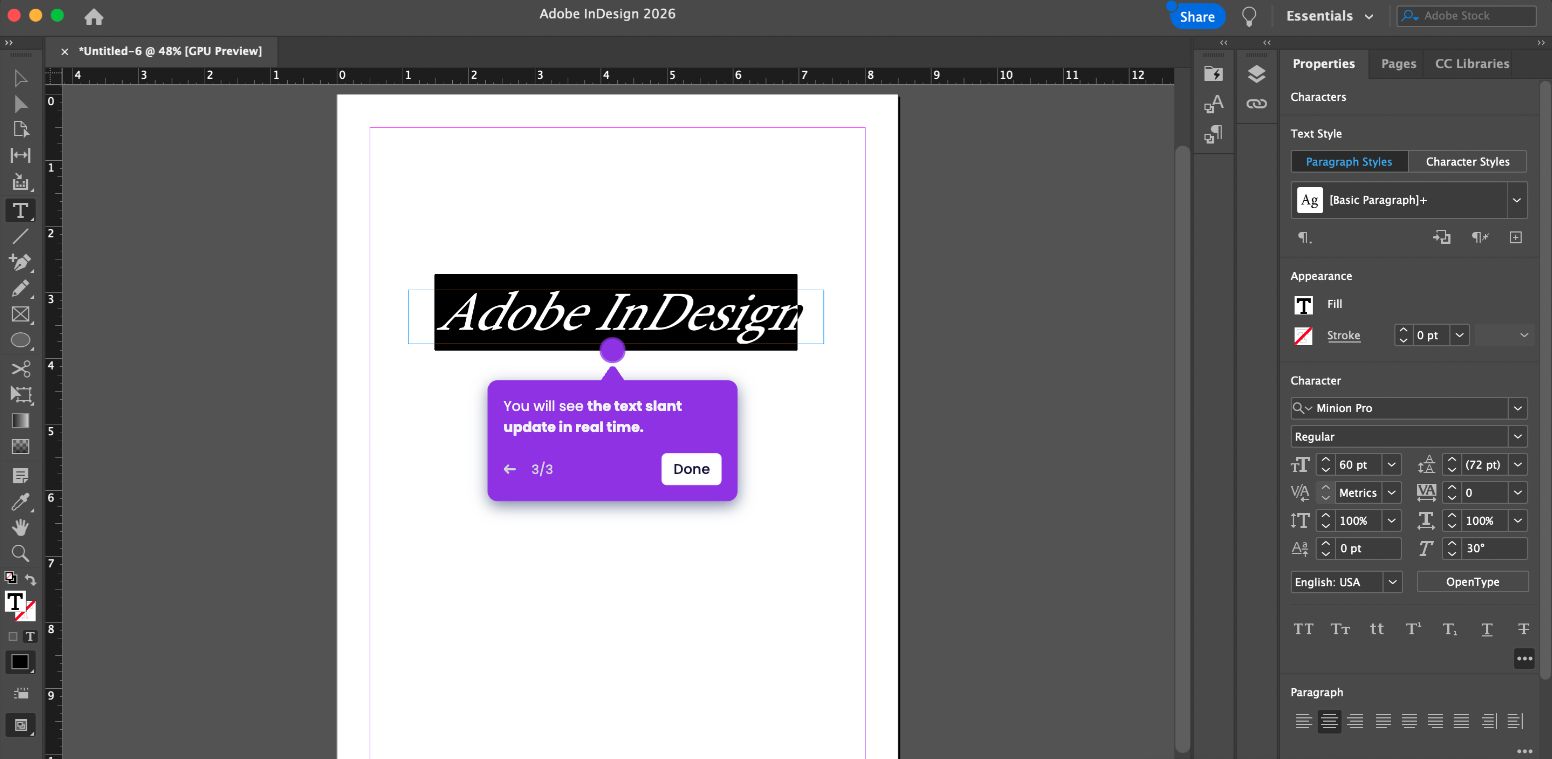Open the stroke weight 0 pt dropdown
This screenshot has width=1552, height=759.
[1460, 336]
